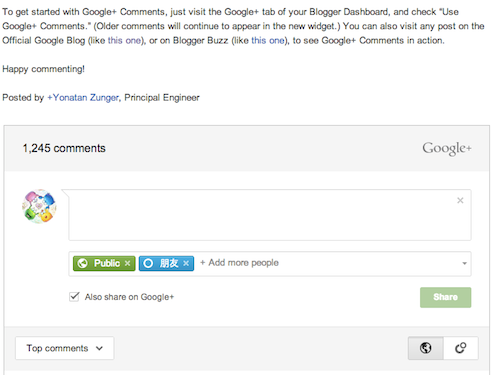Open the second 'this one' Blogger Buzz link
Viewport: 500px width, 375px height.
pos(268,41)
